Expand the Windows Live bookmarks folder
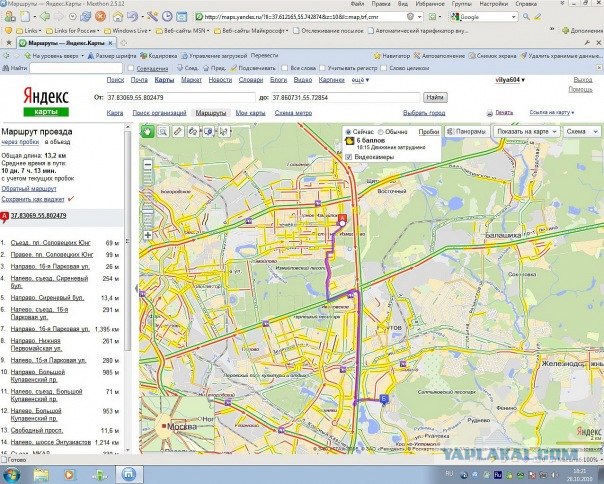The width and height of the screenshot is (604, 484). (x=127, y=30)
